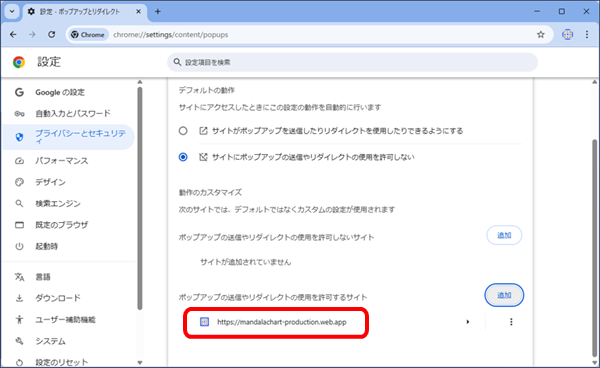Open 言語 settings
This screenshot has width=600, height=368.
69,277
